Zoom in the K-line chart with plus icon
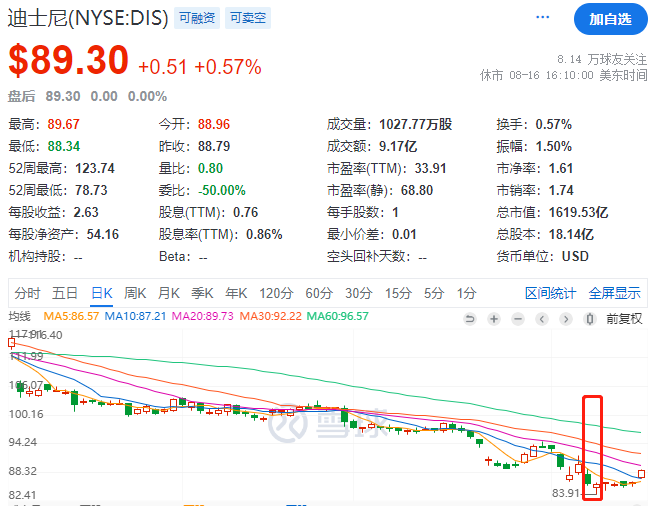 coord(494,319)
